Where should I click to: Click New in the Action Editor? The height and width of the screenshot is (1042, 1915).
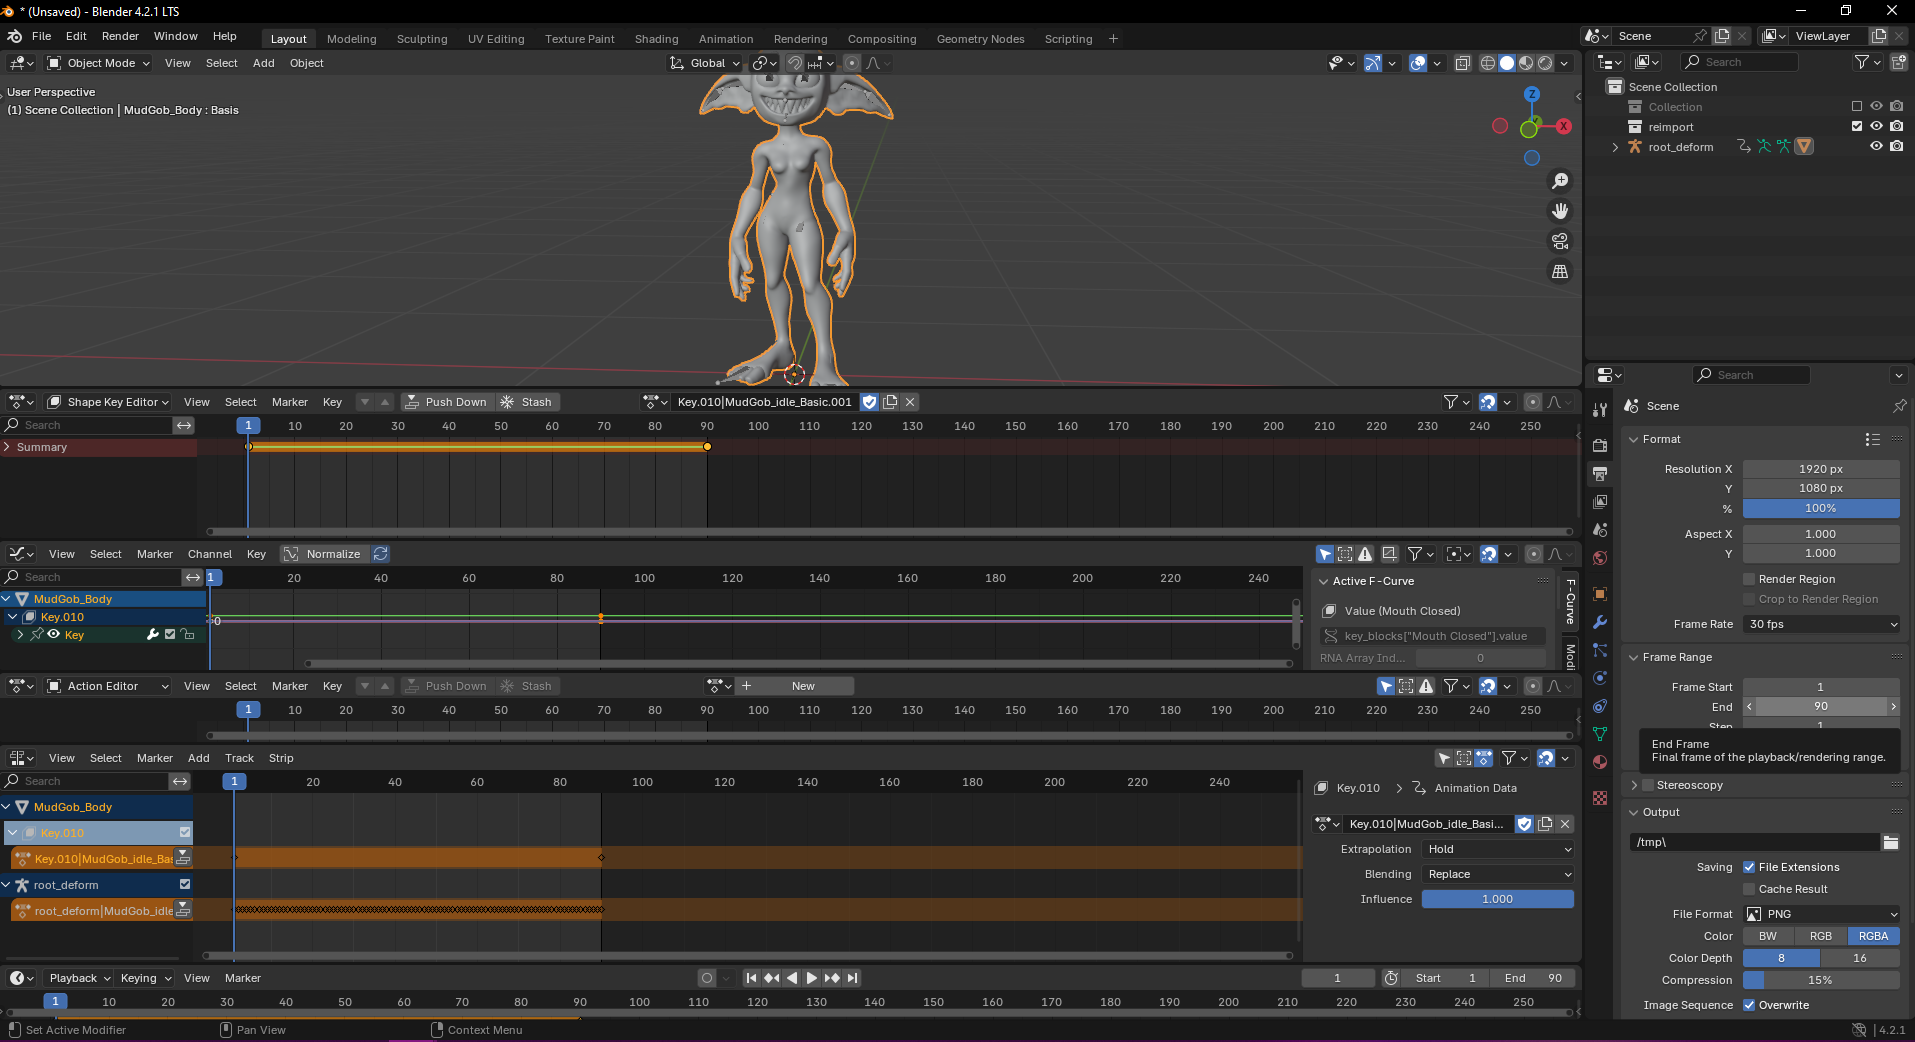796,686
